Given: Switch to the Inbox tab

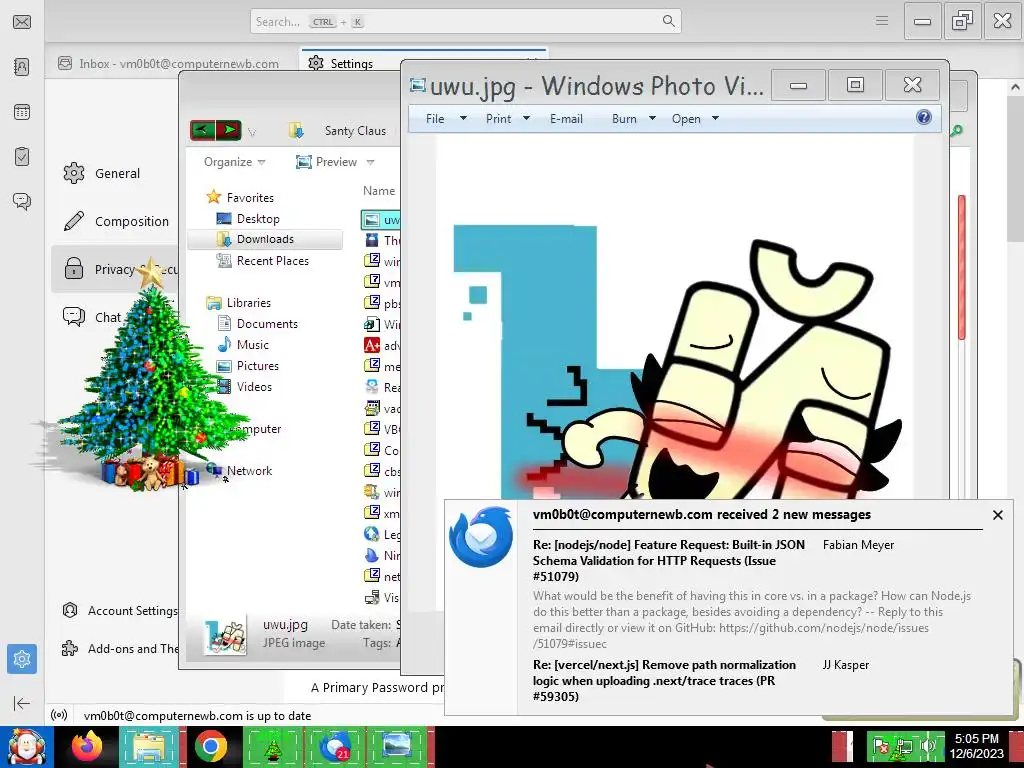Looking at the screenshot, I should (x=169, y=63).
